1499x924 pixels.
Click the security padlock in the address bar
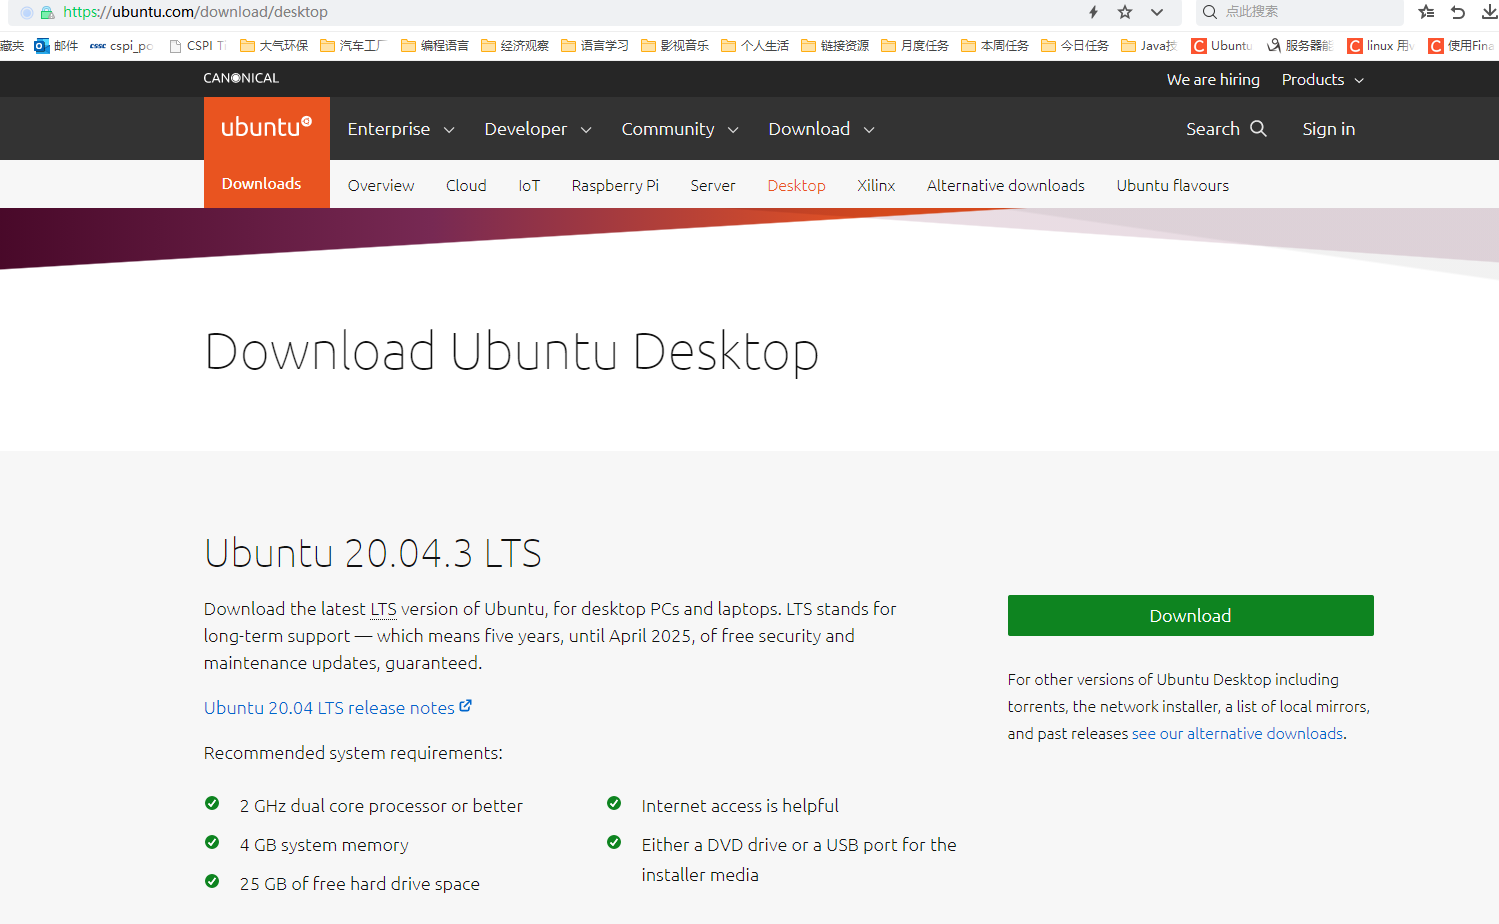pyautogui.click(x=46, y=12)
